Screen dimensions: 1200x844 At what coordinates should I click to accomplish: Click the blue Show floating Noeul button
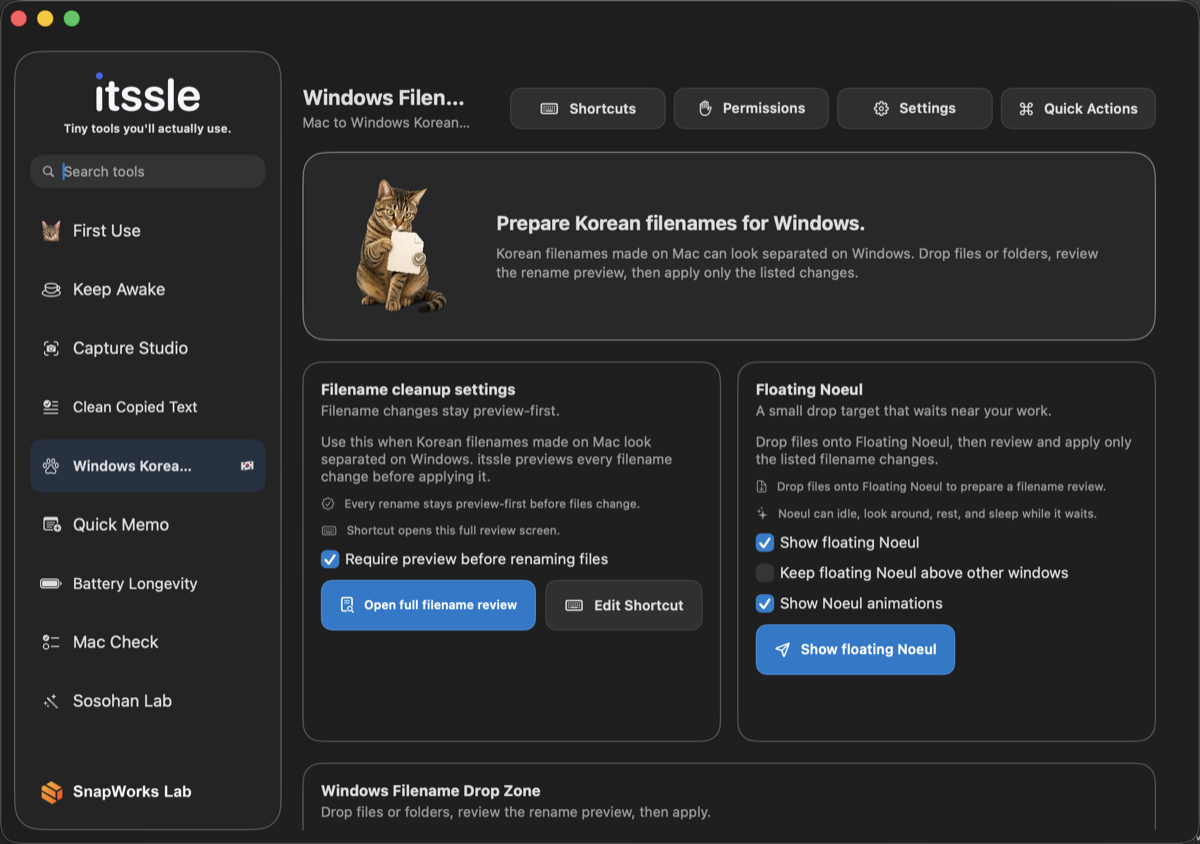pos(855,650)
